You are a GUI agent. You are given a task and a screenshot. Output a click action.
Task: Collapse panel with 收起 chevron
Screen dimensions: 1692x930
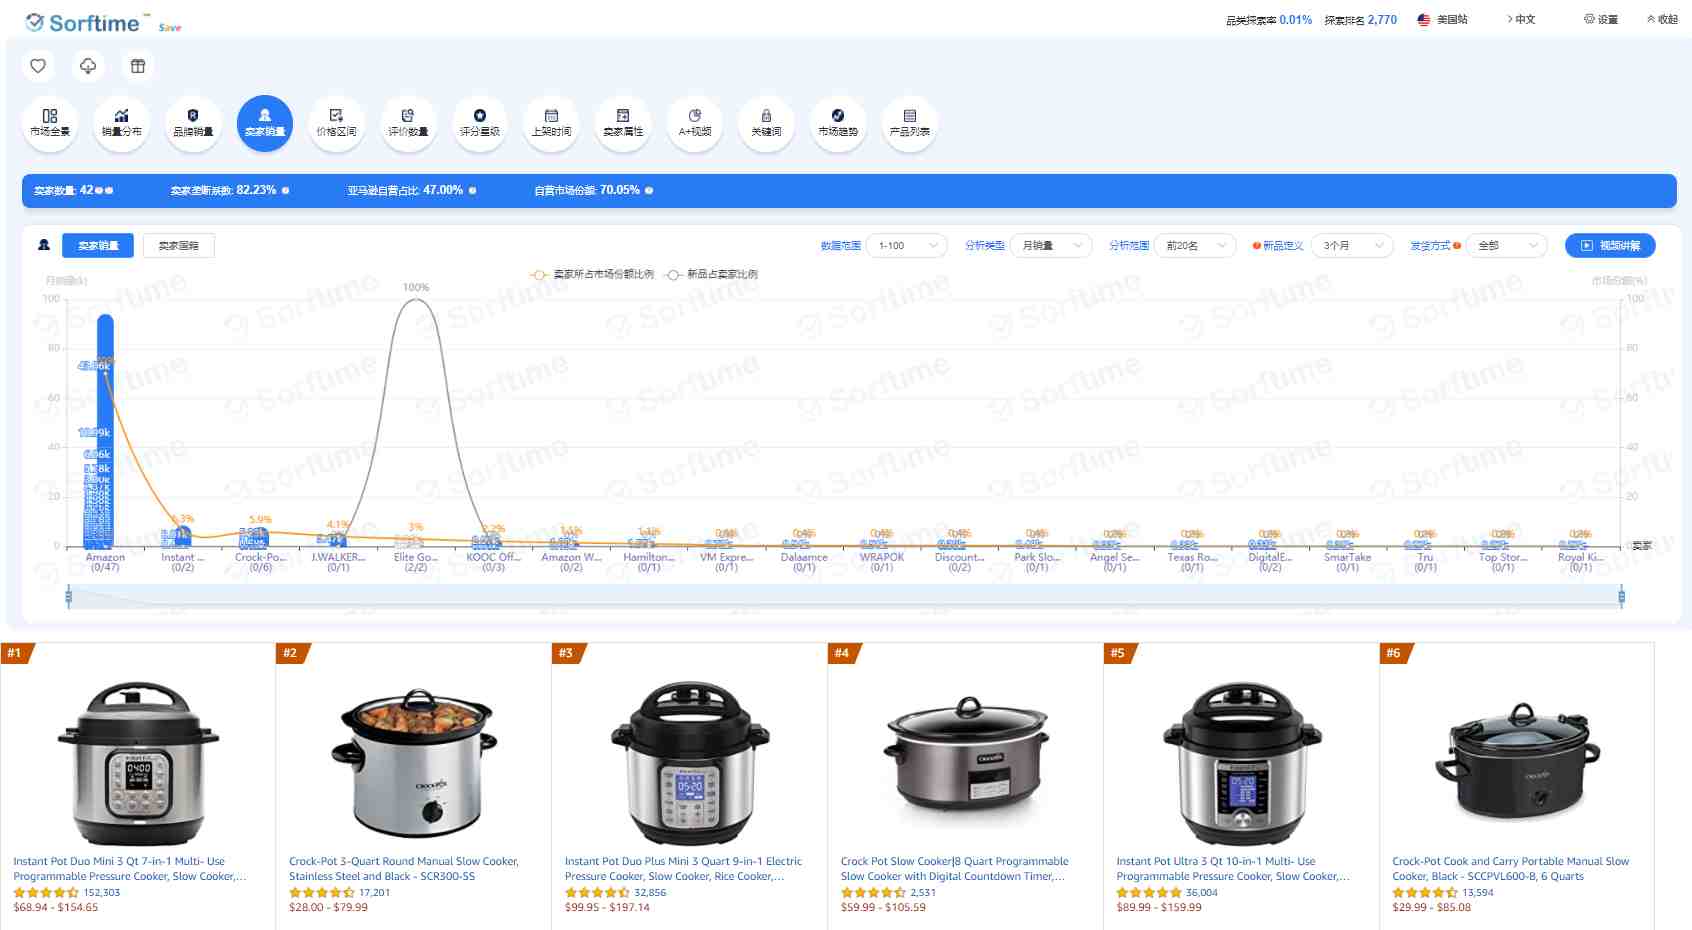[1662, 19]
